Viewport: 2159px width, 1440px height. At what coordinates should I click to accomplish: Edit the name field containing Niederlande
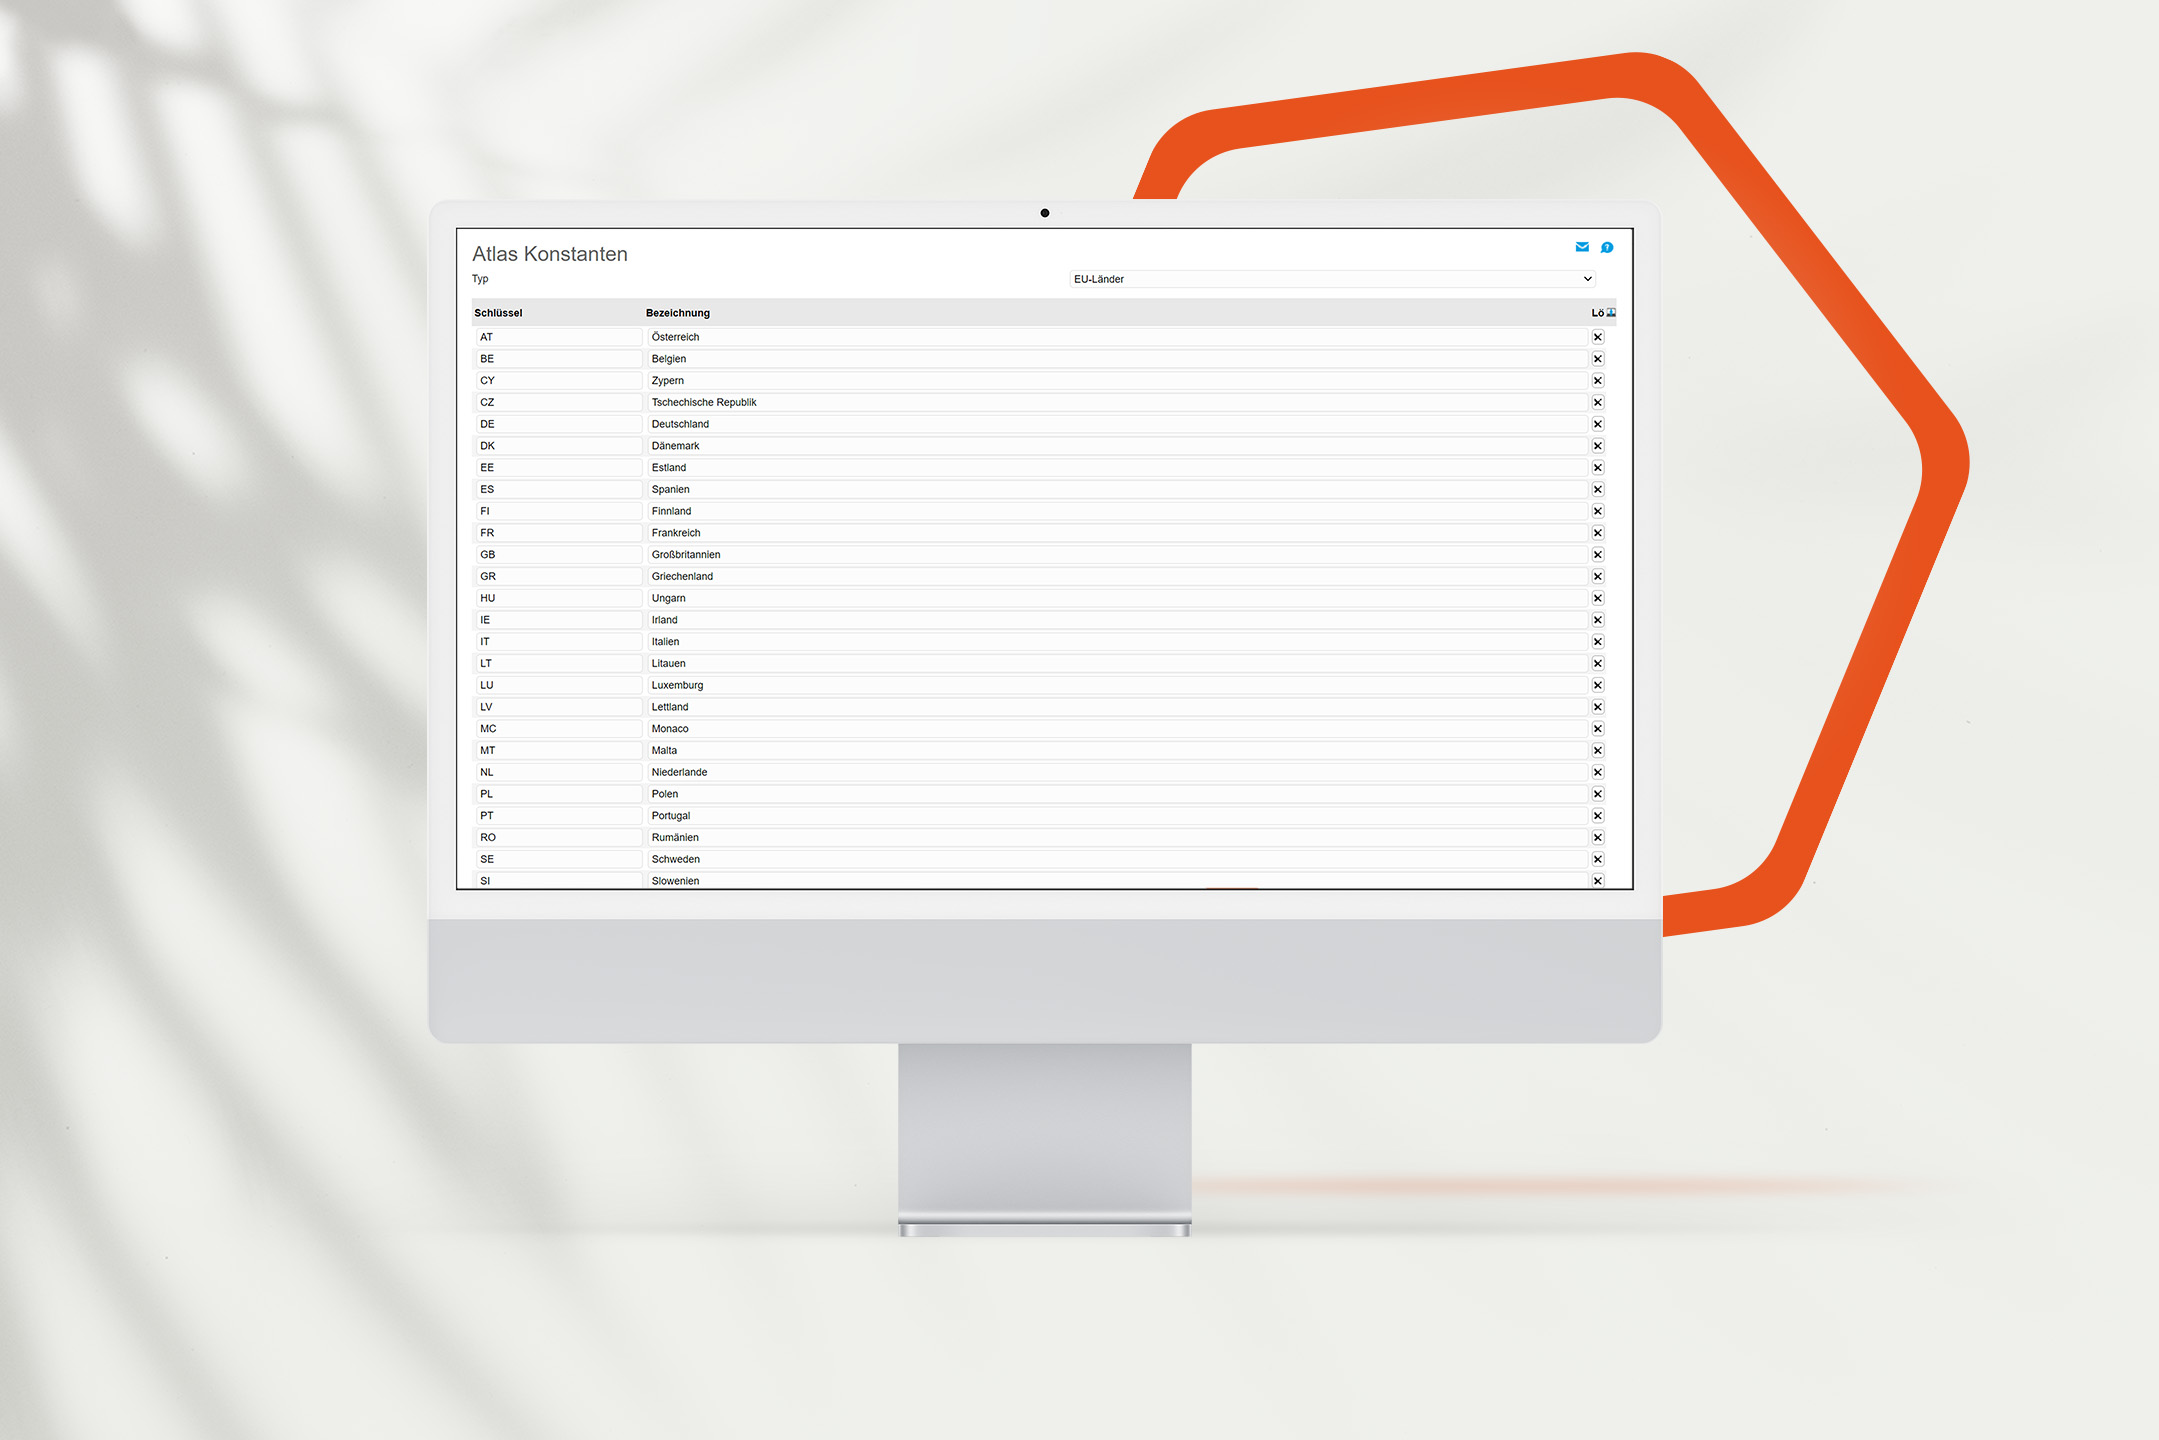click(1117, 772)
